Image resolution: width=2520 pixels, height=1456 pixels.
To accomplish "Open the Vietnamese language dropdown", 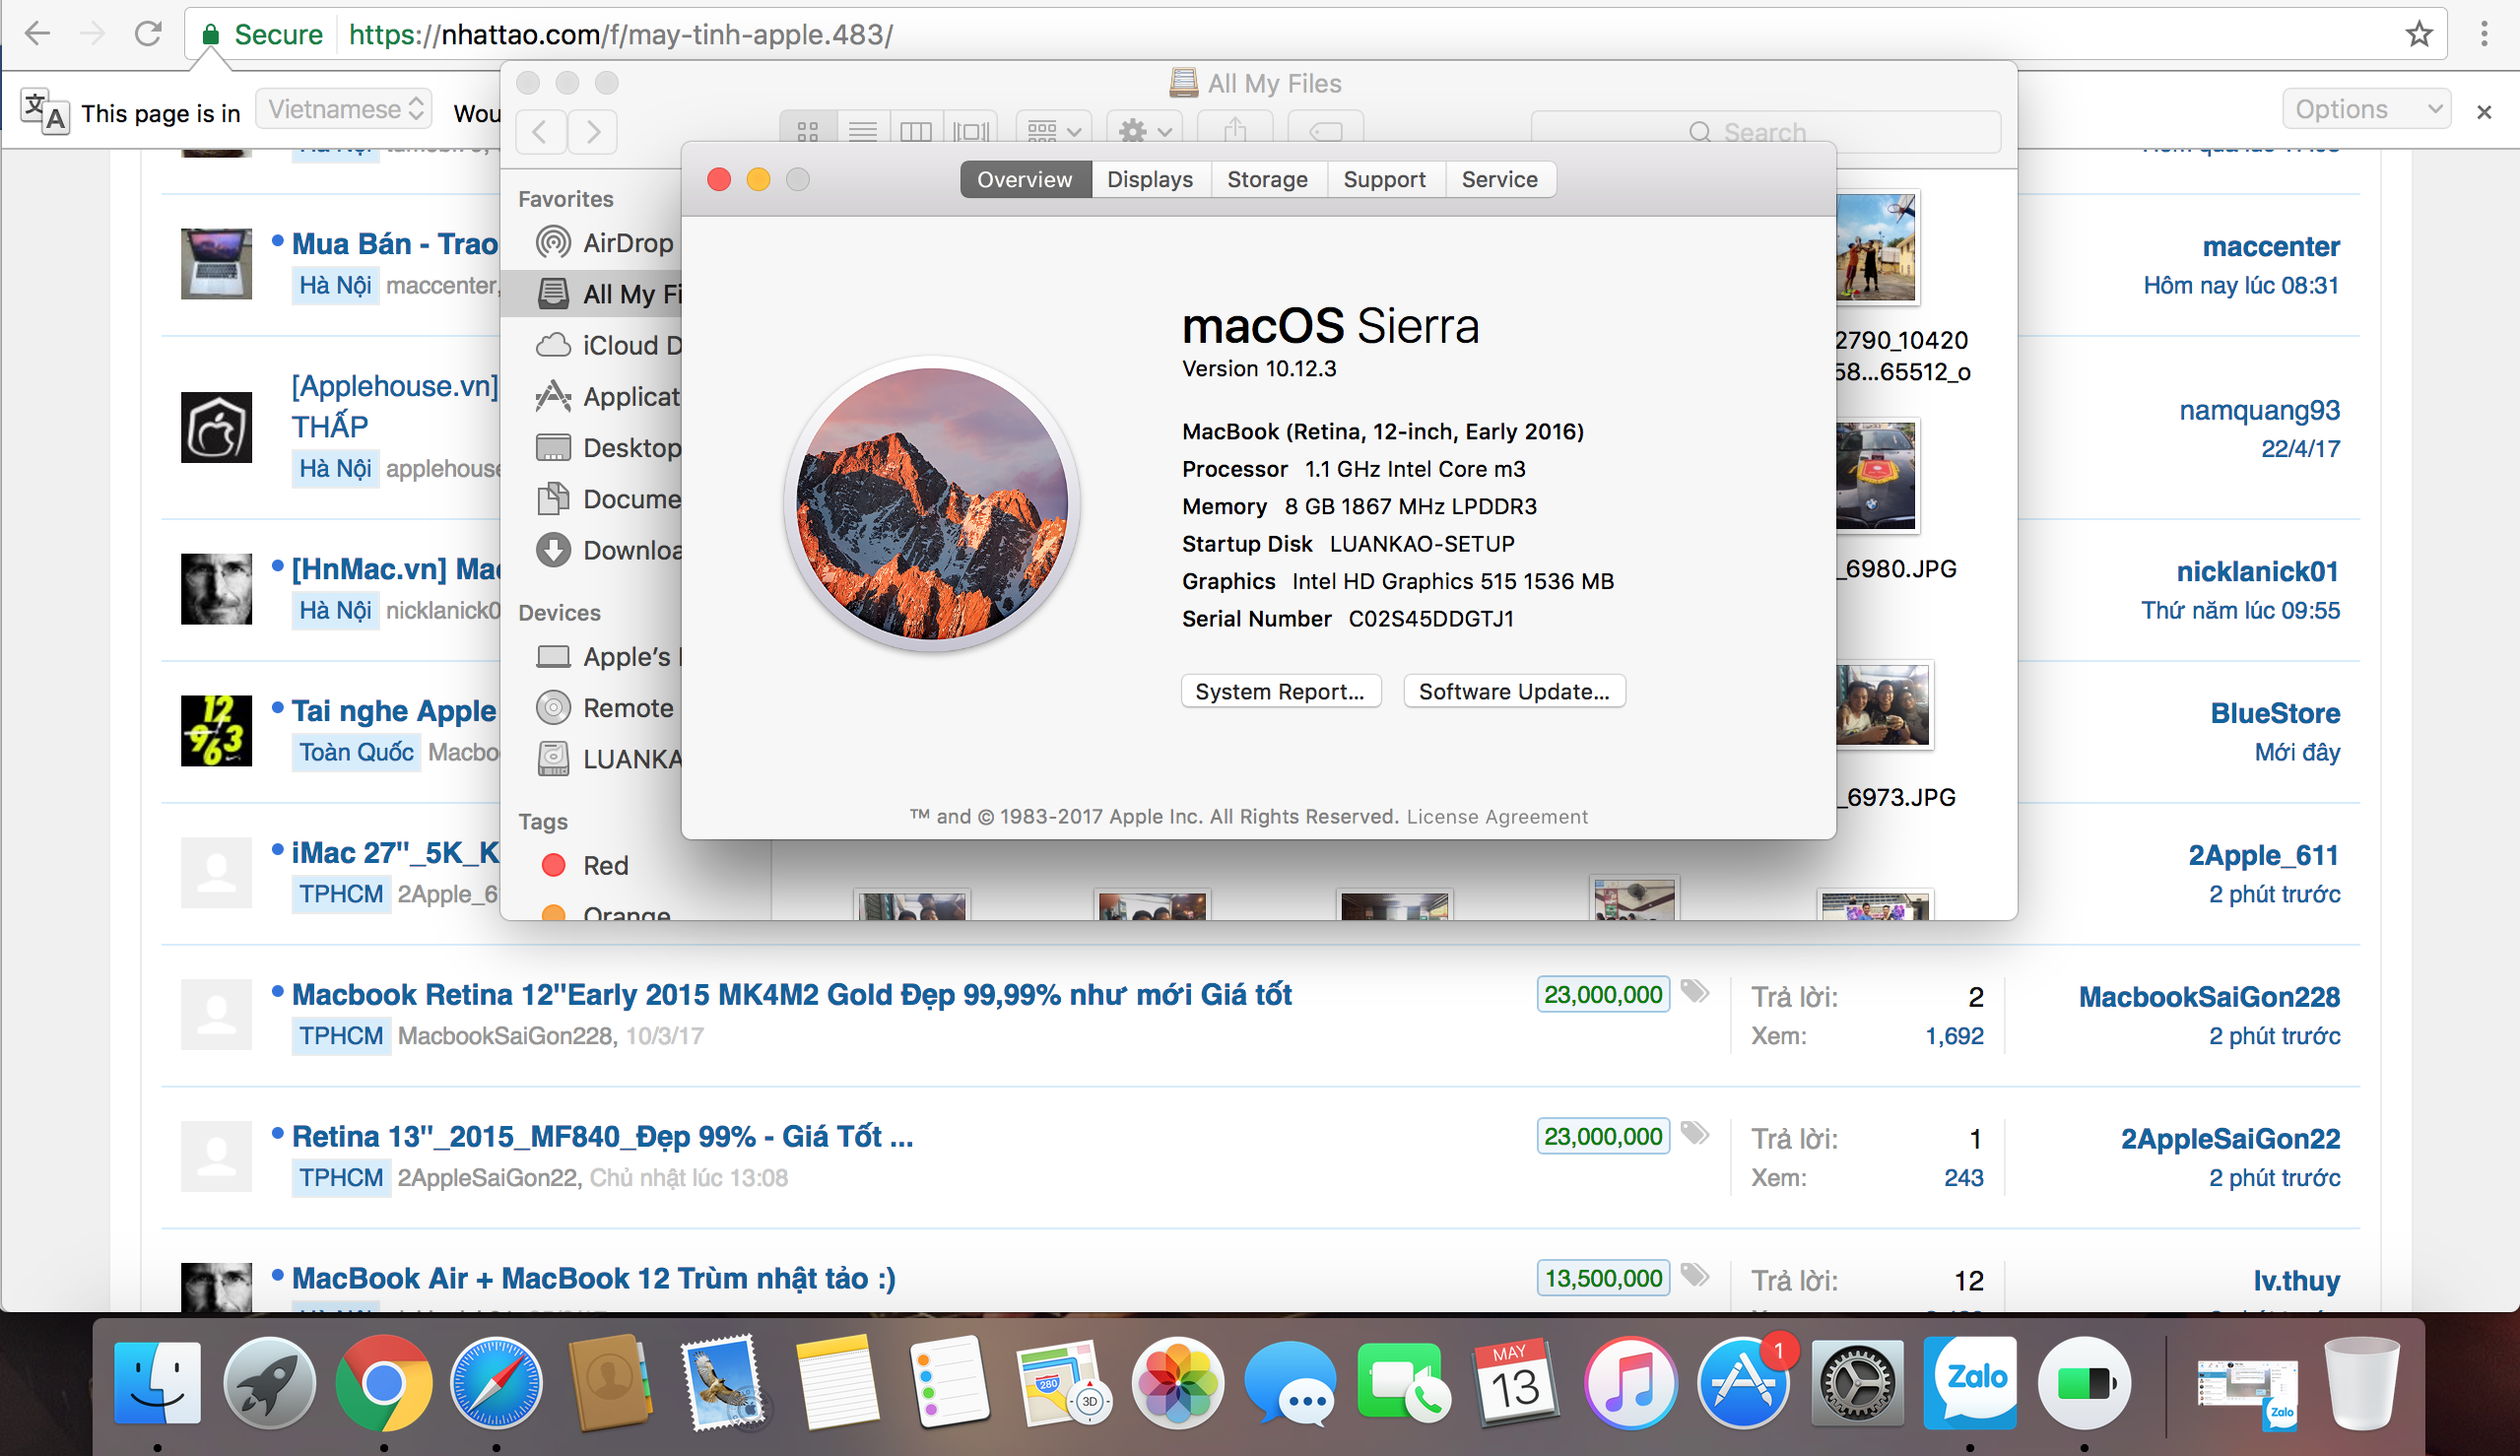I will point(344,109).
